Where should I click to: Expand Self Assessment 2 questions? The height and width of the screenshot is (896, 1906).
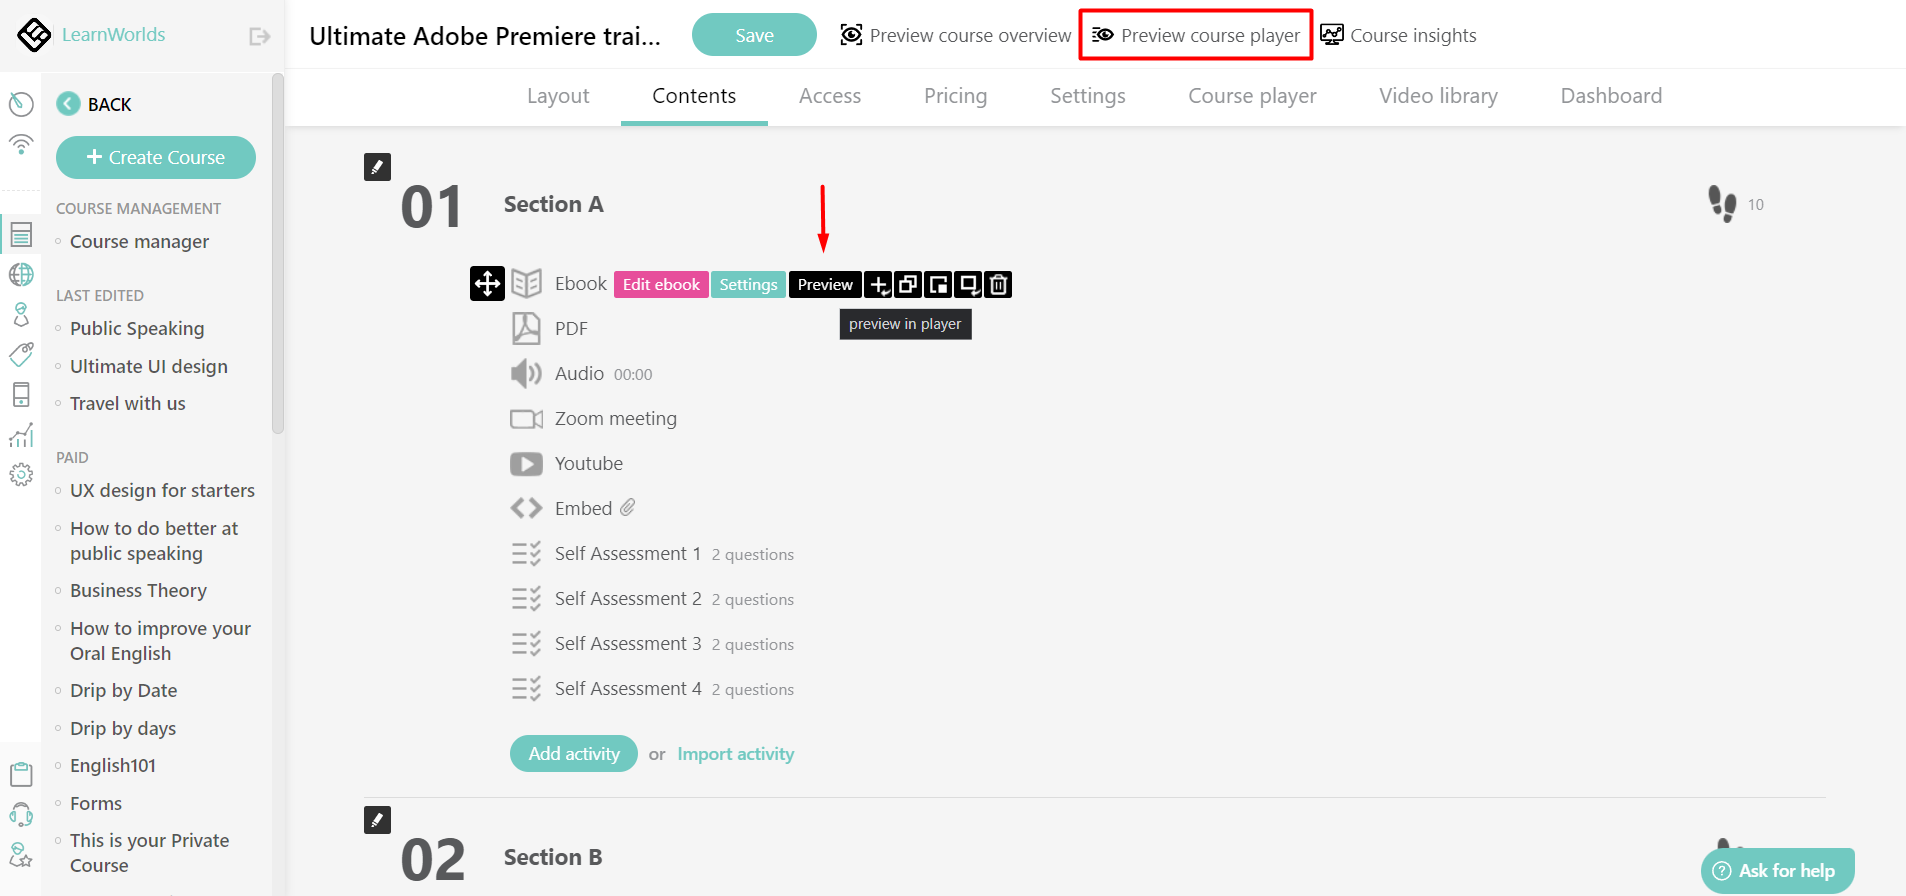click(753, 598)
